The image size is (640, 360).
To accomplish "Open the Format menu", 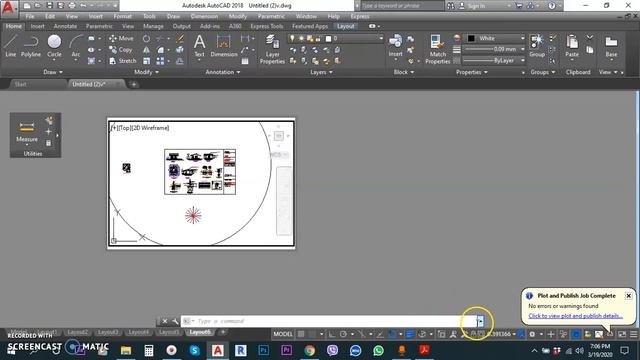I will click(x=122, y=16).
